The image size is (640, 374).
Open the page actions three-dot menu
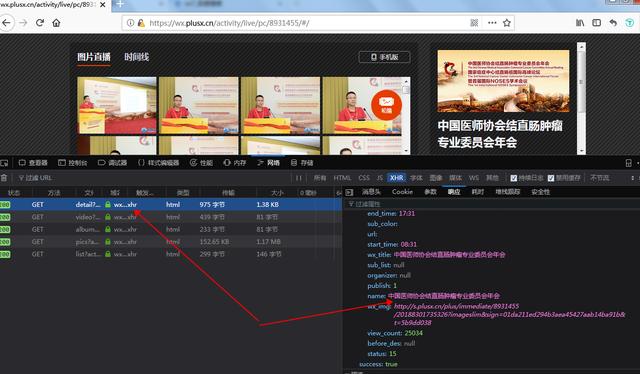pyautogui.click(x=492, y=23)
